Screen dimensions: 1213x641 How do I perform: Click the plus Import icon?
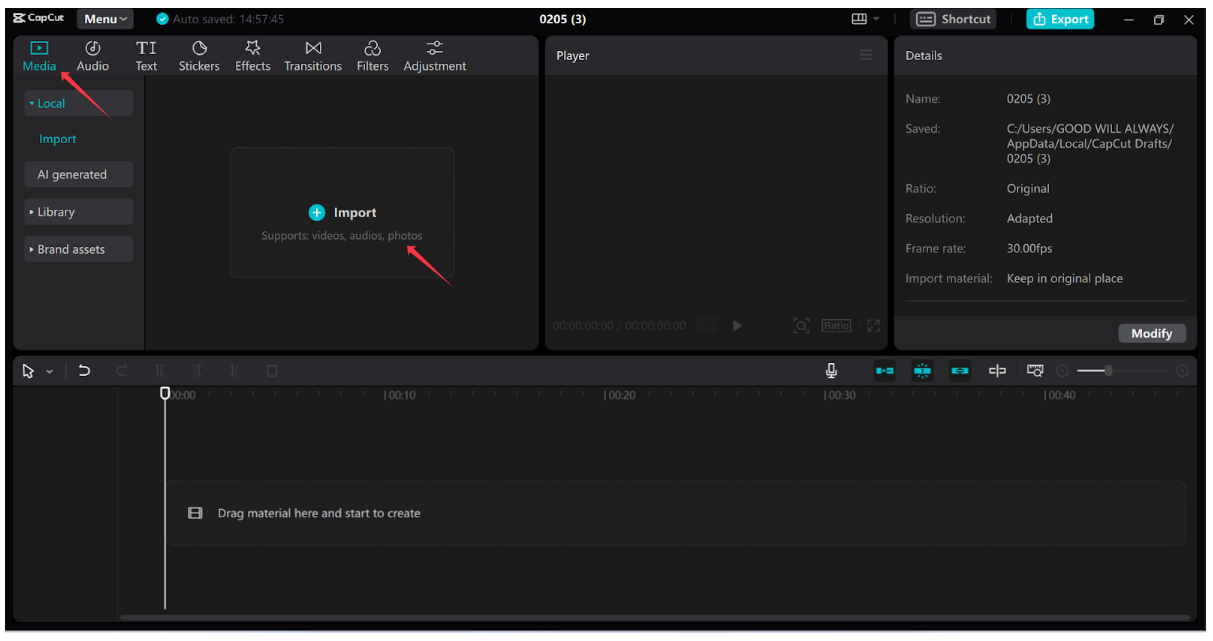click(x=317, y=212)
